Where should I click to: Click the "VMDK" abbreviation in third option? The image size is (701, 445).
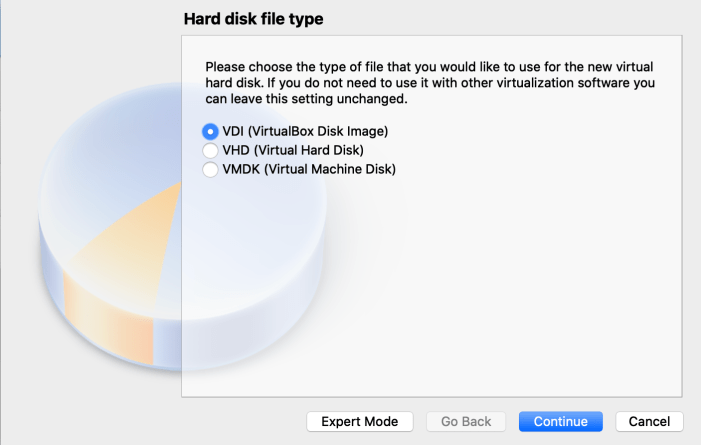click(x=241, y=170)
